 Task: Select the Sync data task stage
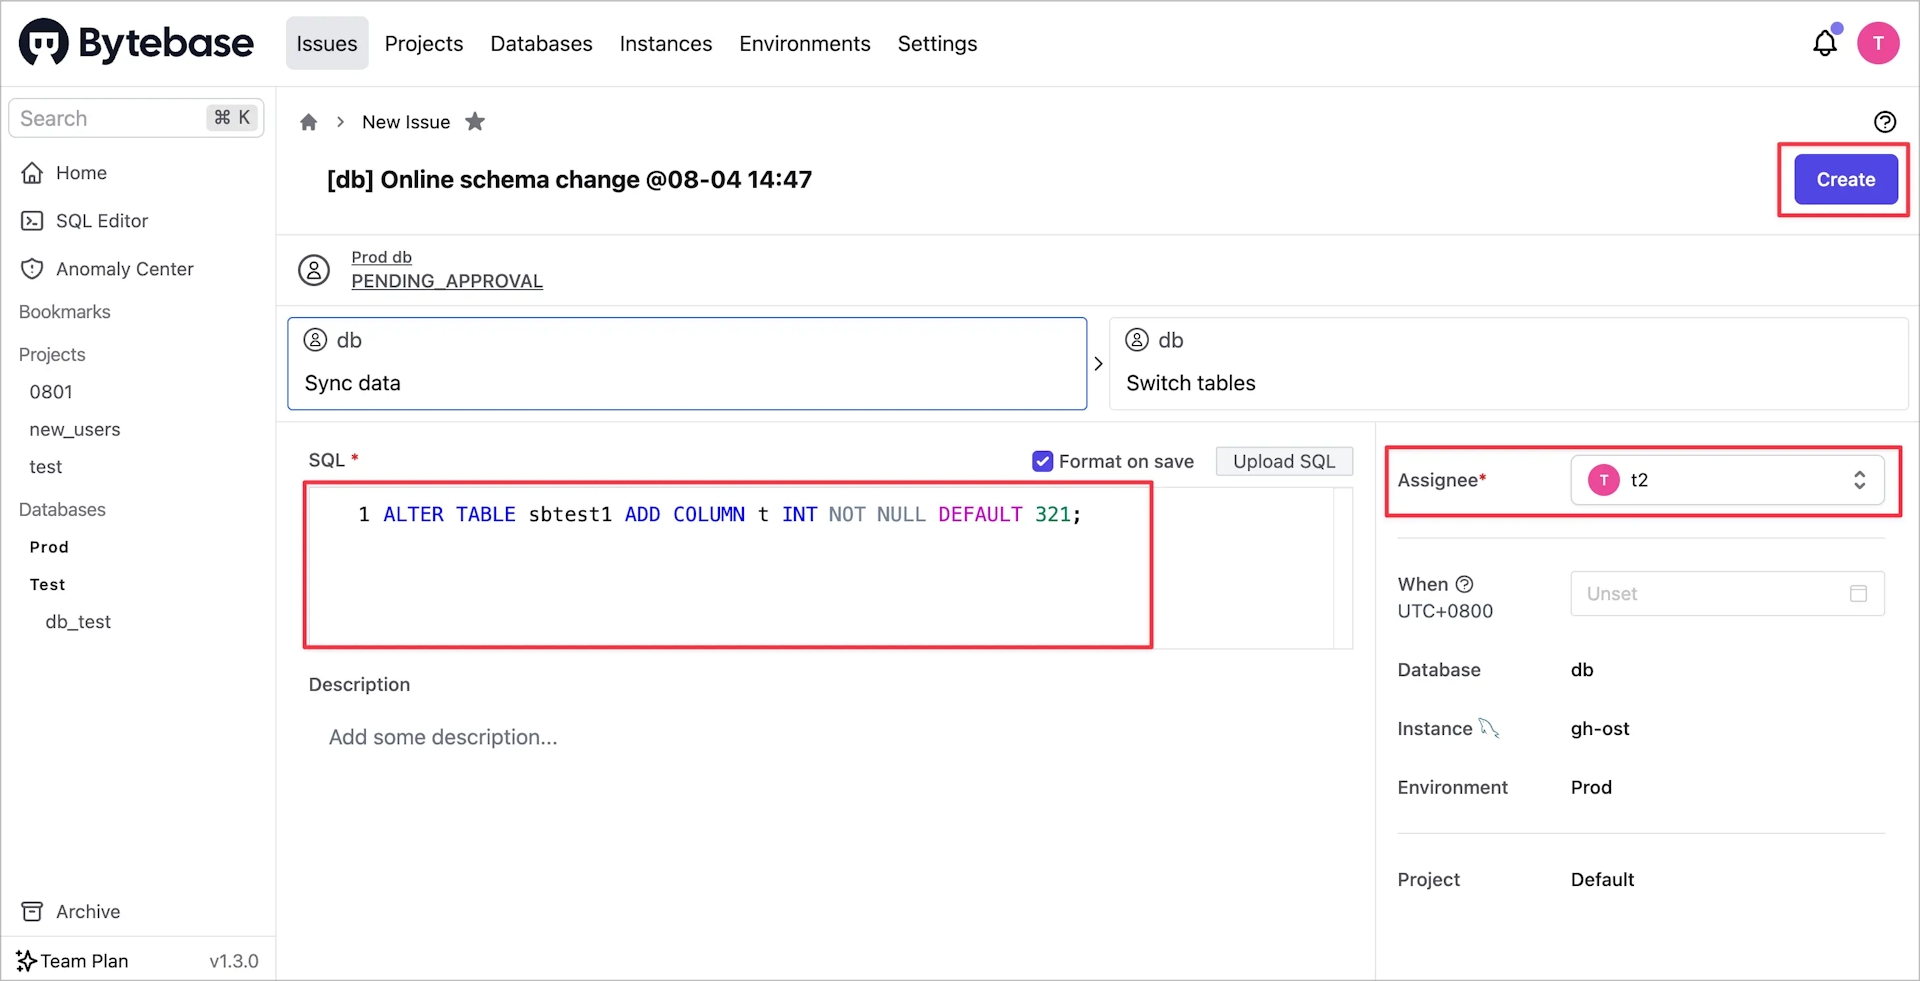point(687,364)
